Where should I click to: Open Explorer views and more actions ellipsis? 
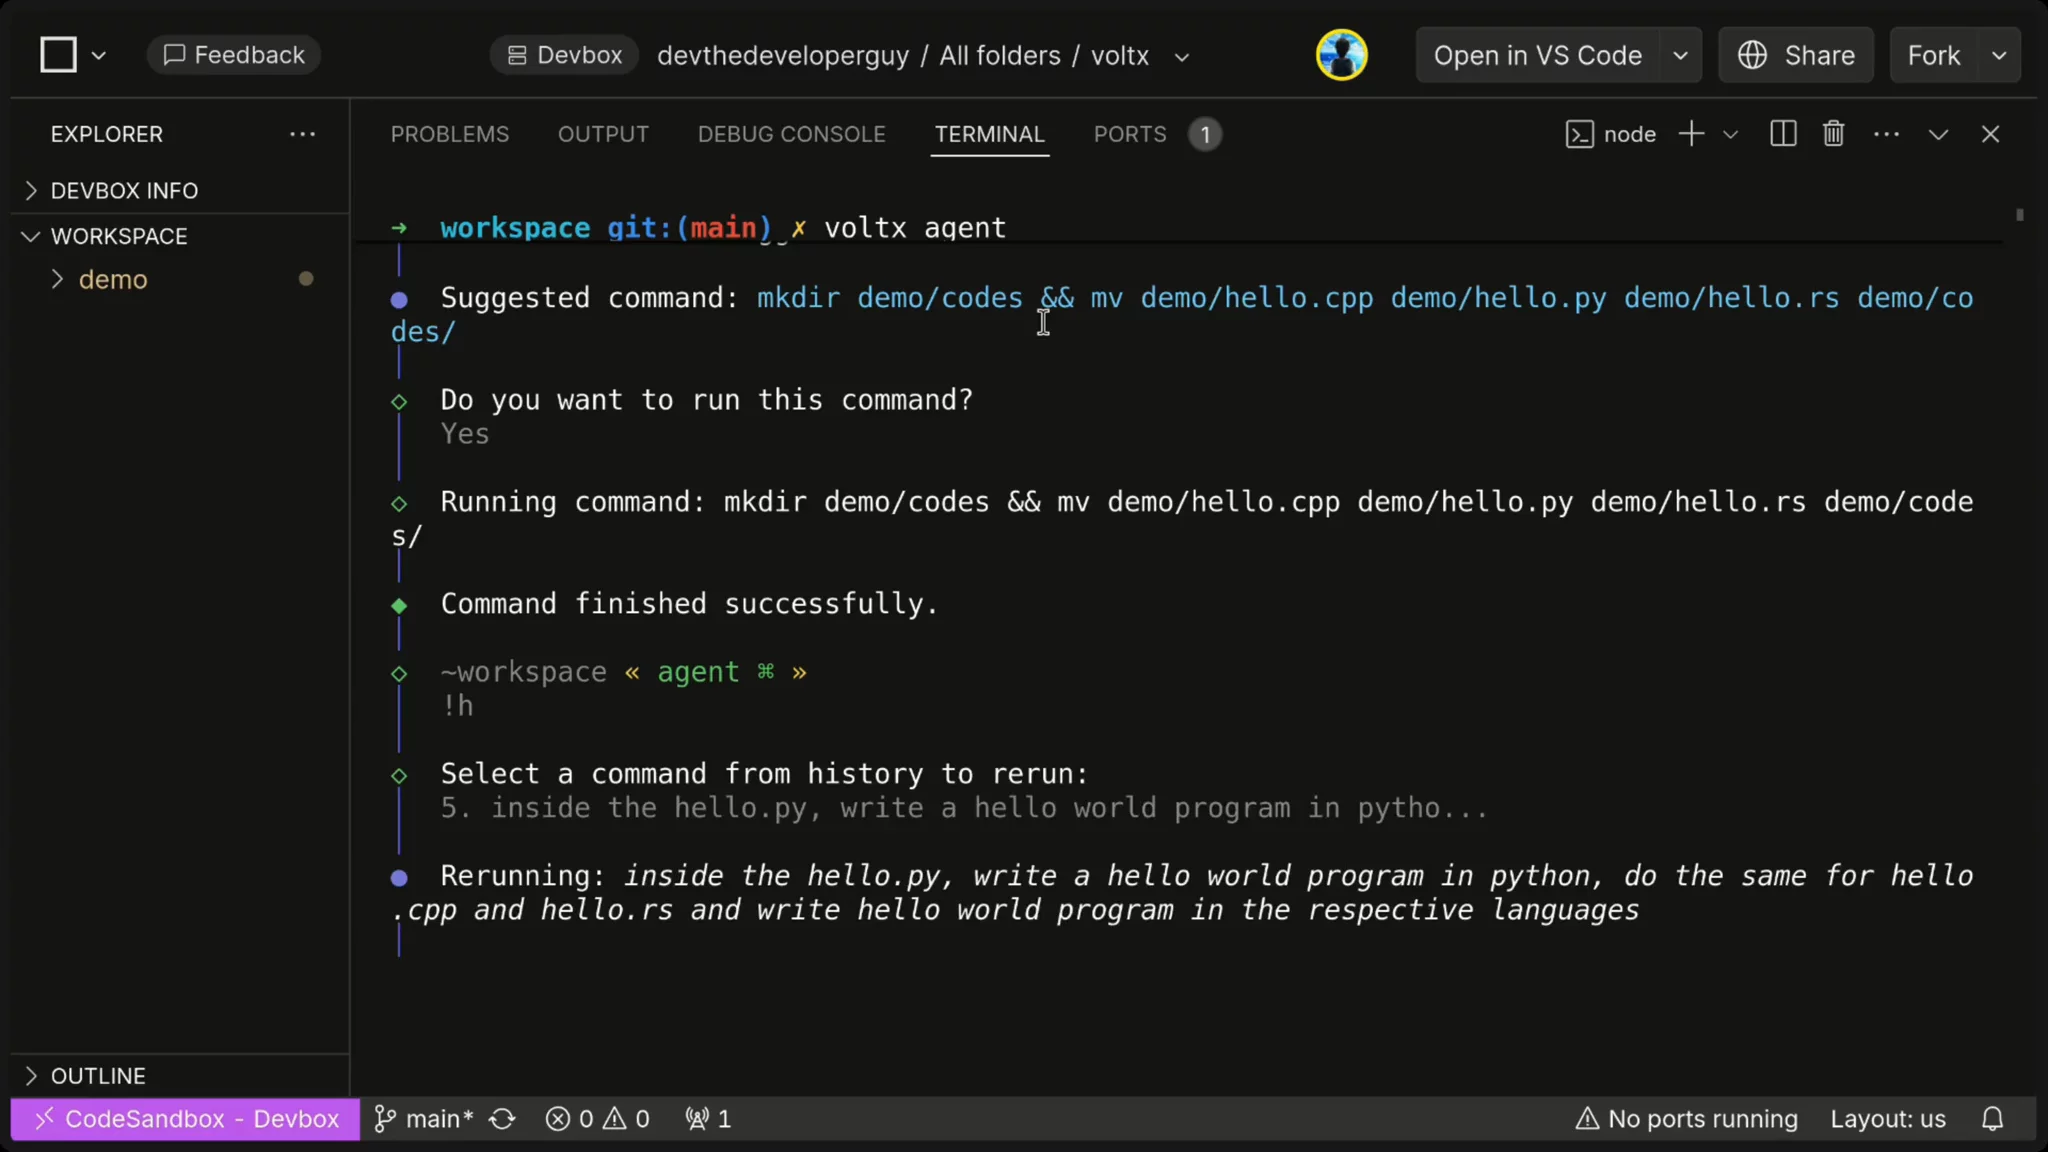point(302,134)
